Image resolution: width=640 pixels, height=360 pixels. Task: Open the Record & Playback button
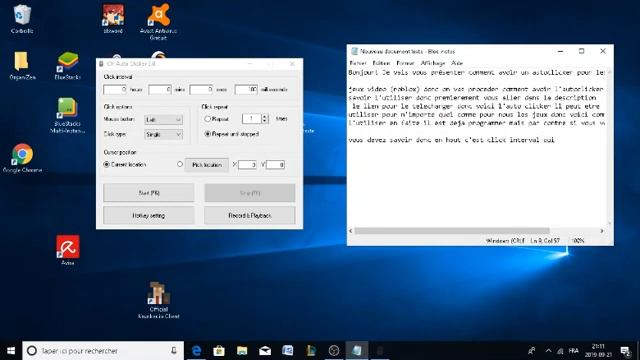(x=250, y=215)
